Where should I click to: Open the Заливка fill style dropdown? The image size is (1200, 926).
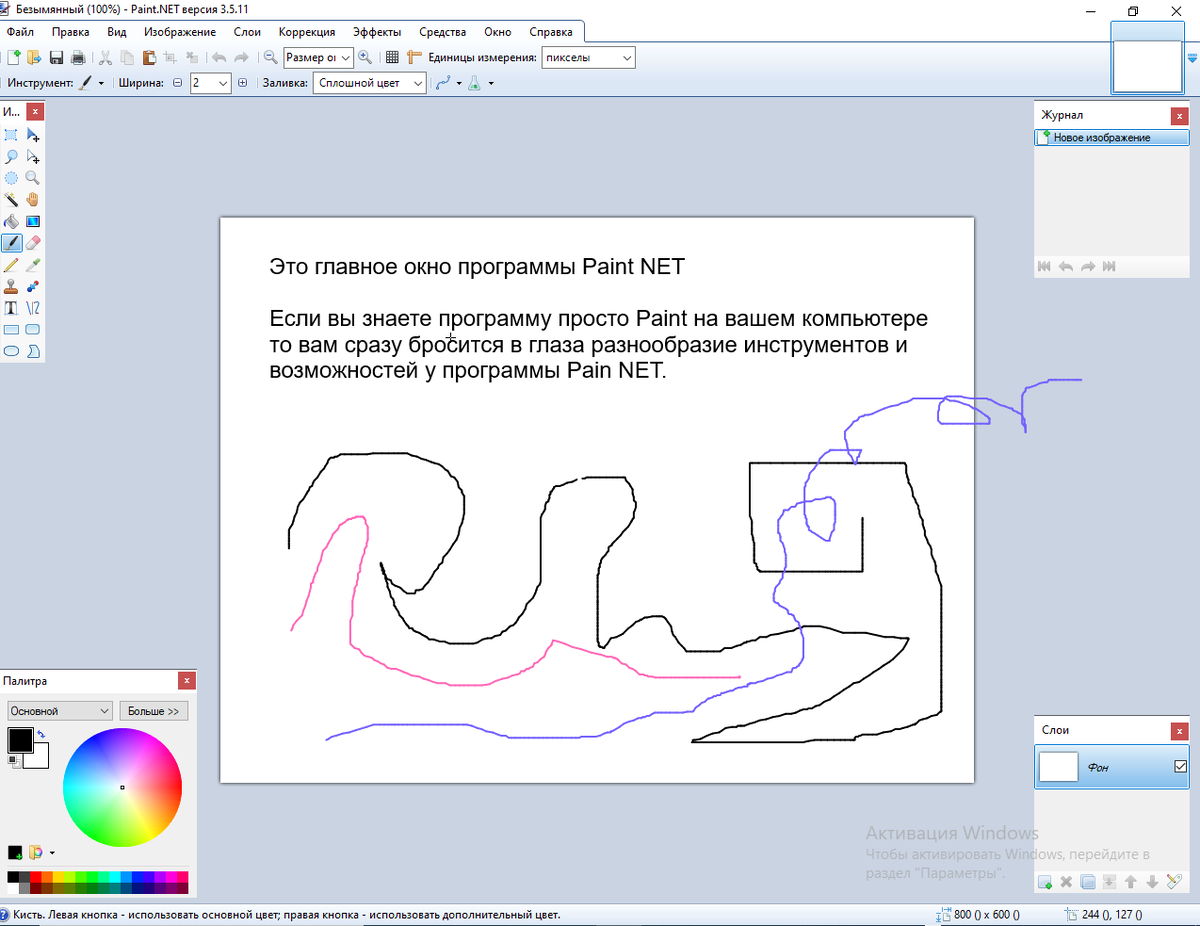[370, 84]
